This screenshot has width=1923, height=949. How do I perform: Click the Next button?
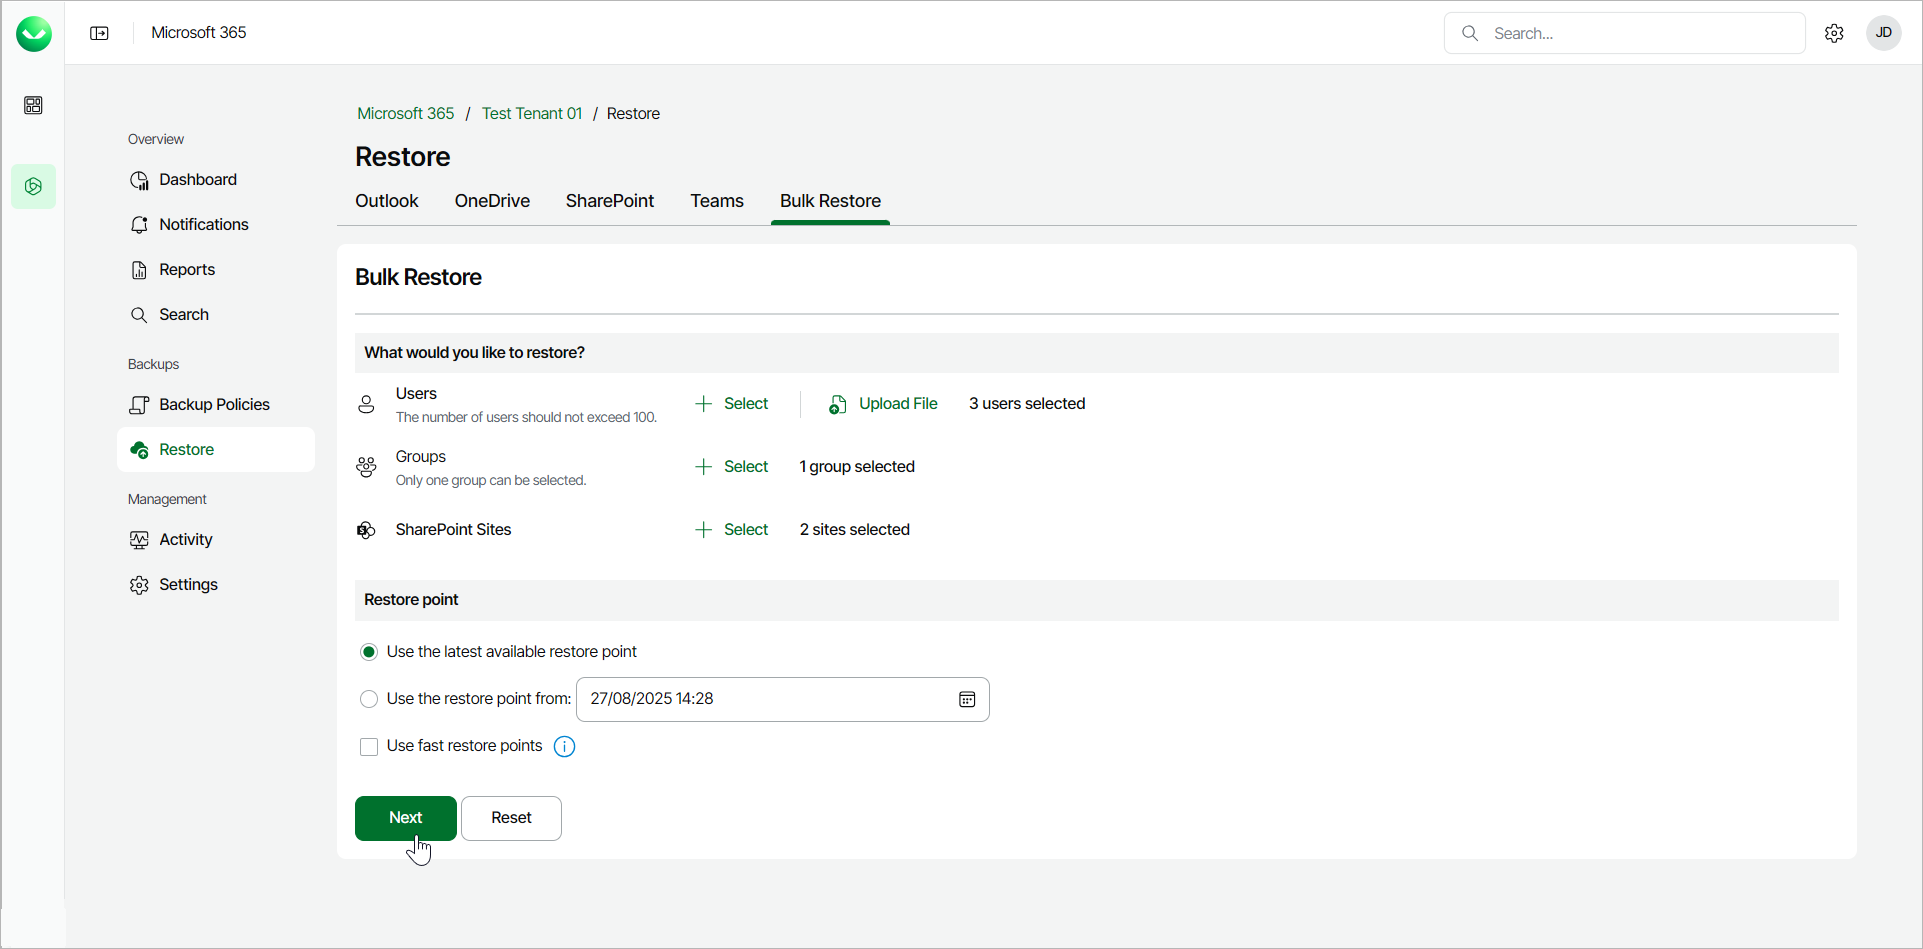pyautogui.click(x=405, y=818)
